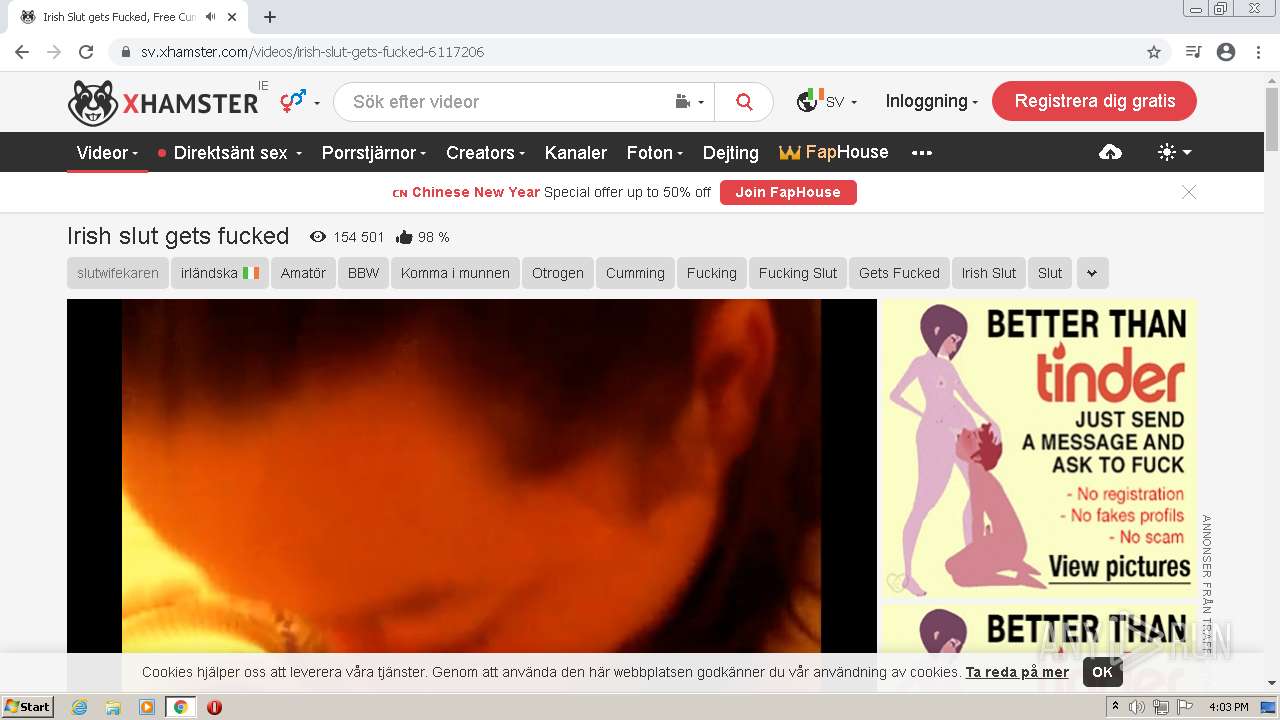Click the taskbar clock showing 4:03 PM
Screen dimensions: 1280x720
click(x=1229, y=707)
